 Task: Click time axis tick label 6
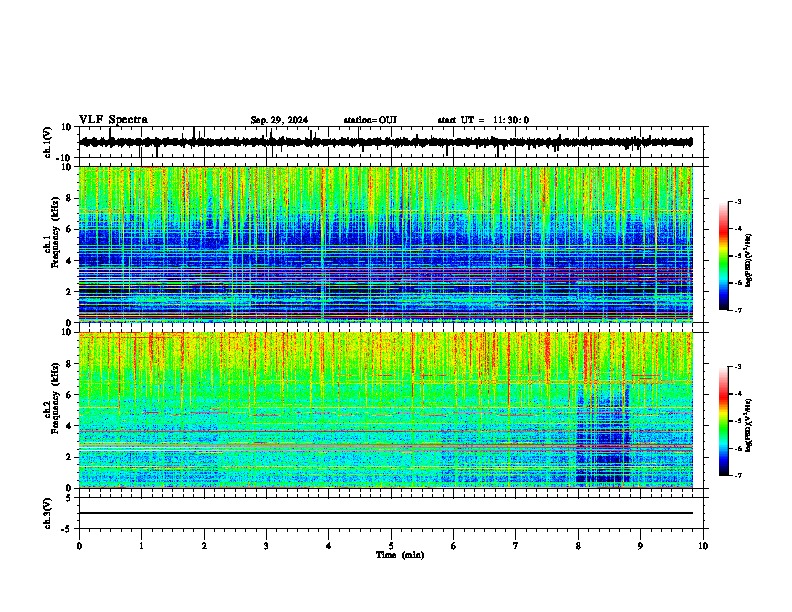coord(454,546)
